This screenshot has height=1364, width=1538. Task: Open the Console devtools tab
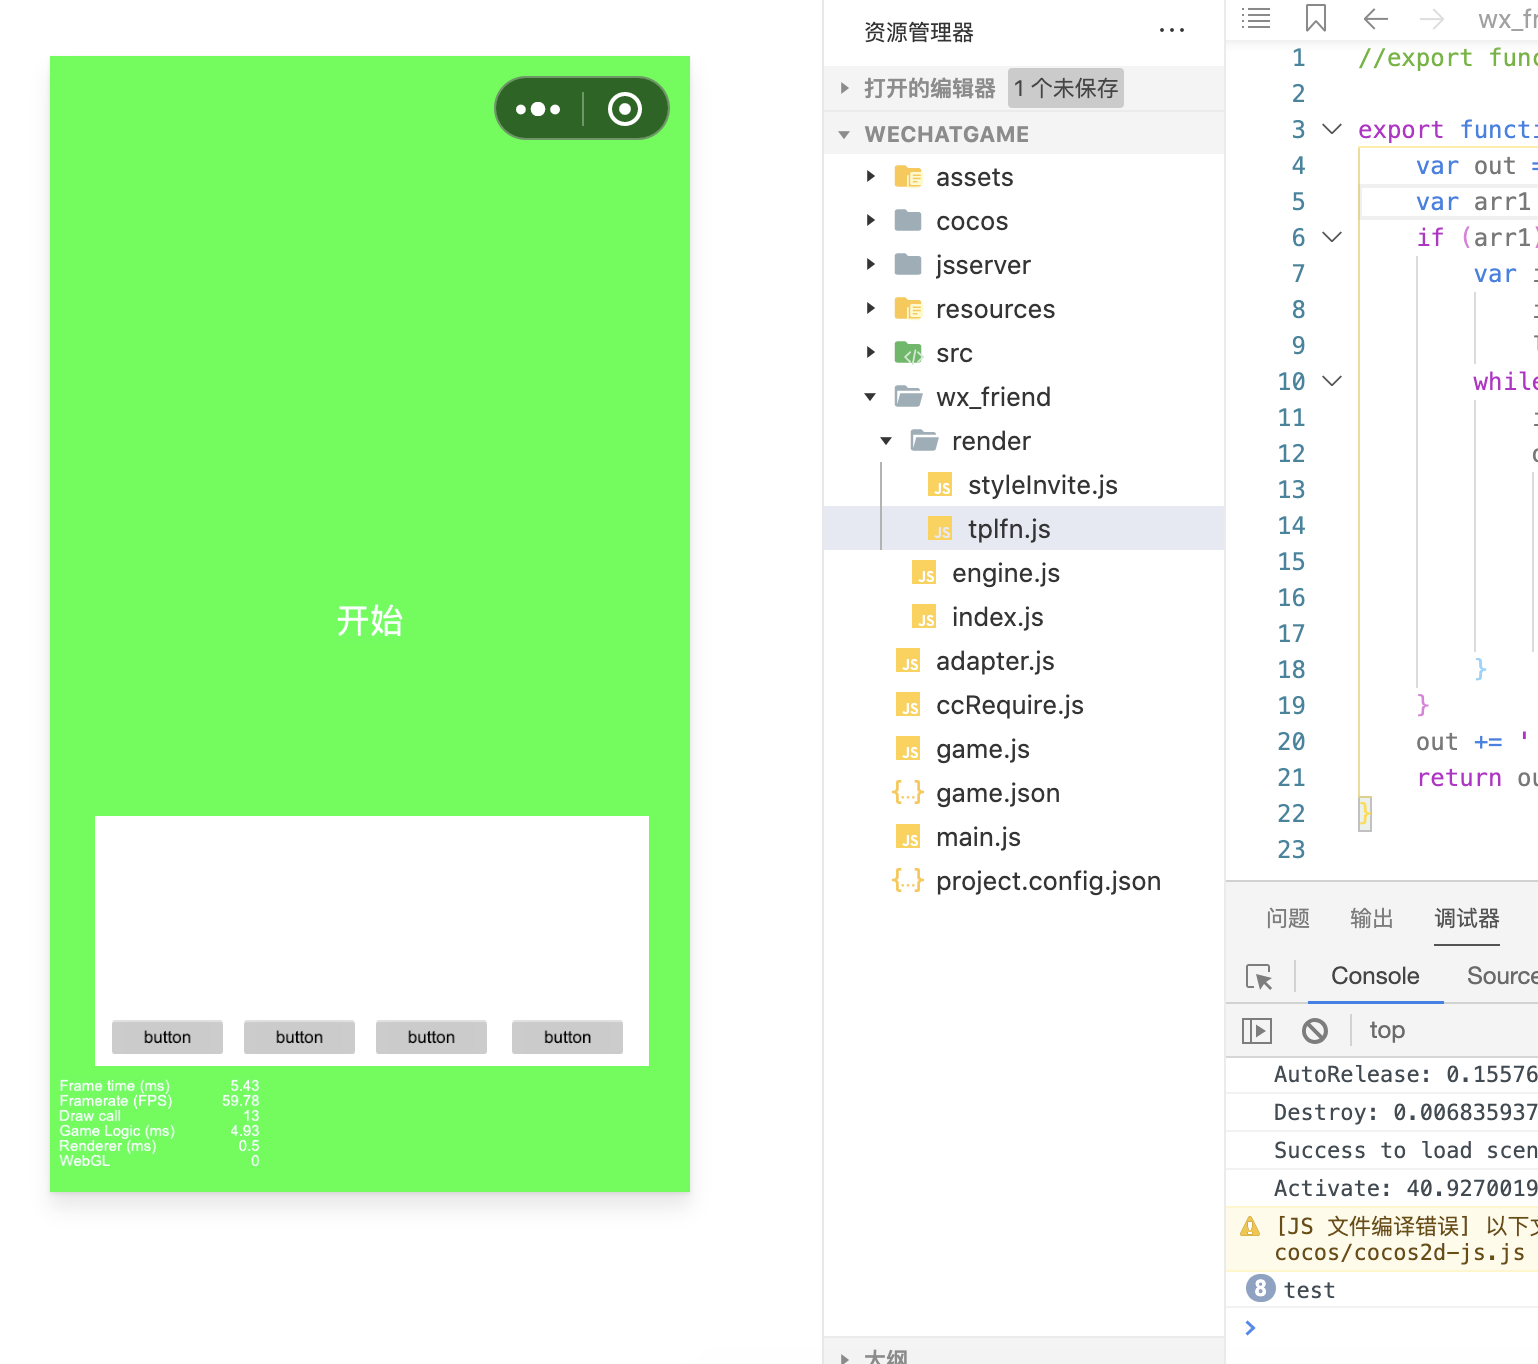click(x=1375, y=976)
